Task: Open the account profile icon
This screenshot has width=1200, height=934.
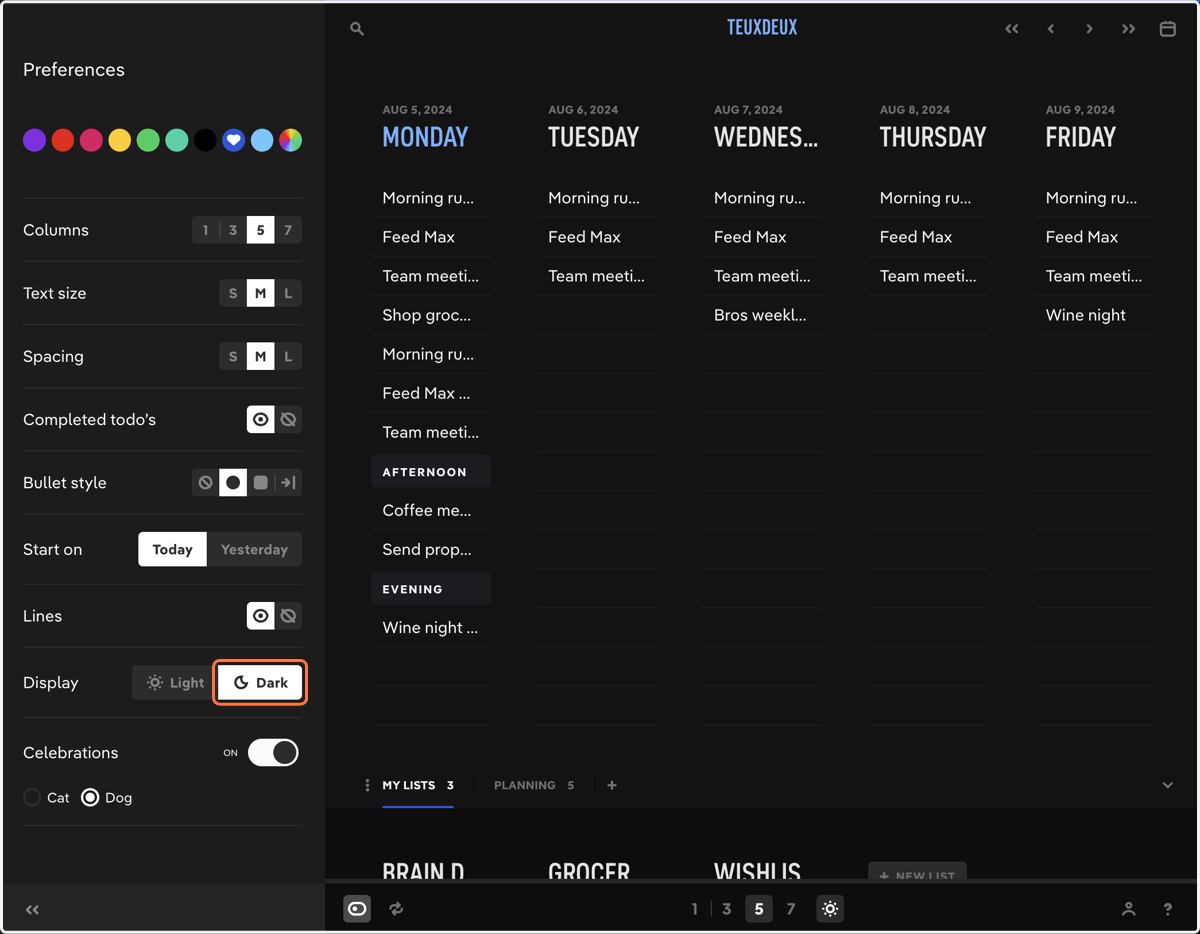Action: (1128, 909)
